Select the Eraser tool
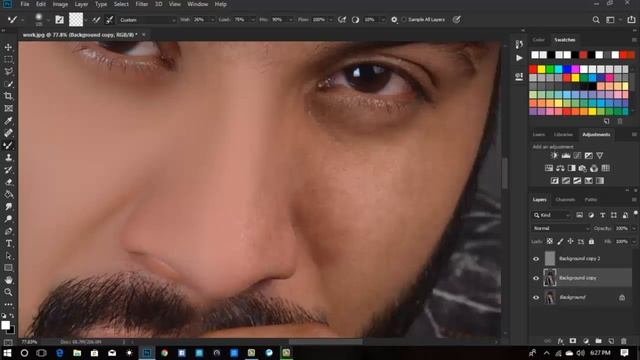This screenshot has width=640, height=360. (8, 182)
